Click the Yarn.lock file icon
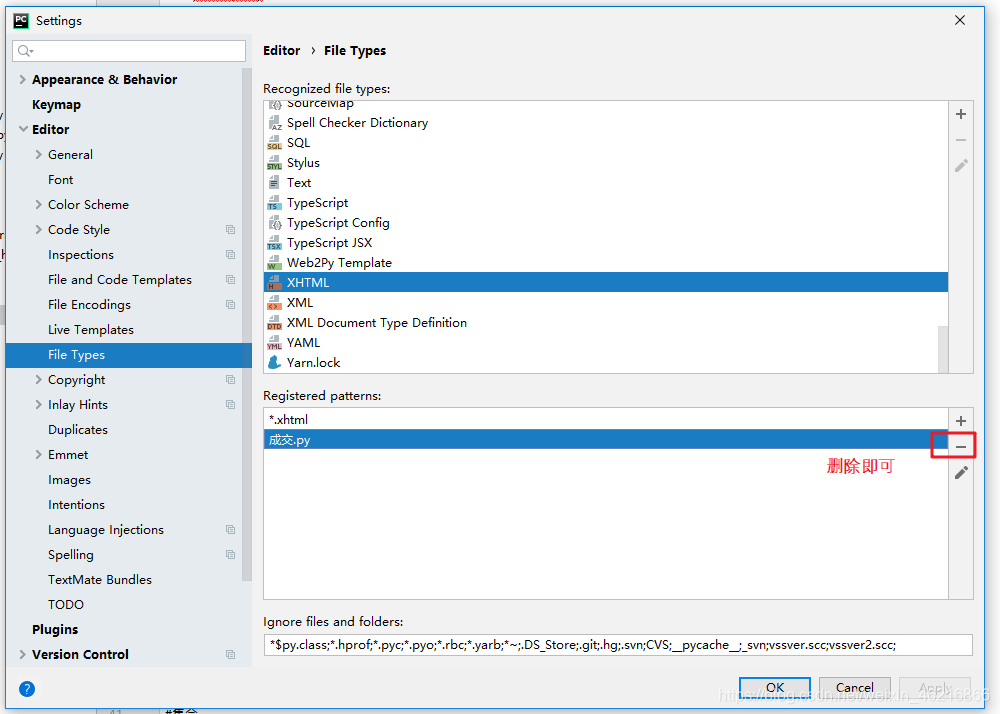The height and width of the screenshot is (714, 1000). pyautogui.click(x=274, y=363)
